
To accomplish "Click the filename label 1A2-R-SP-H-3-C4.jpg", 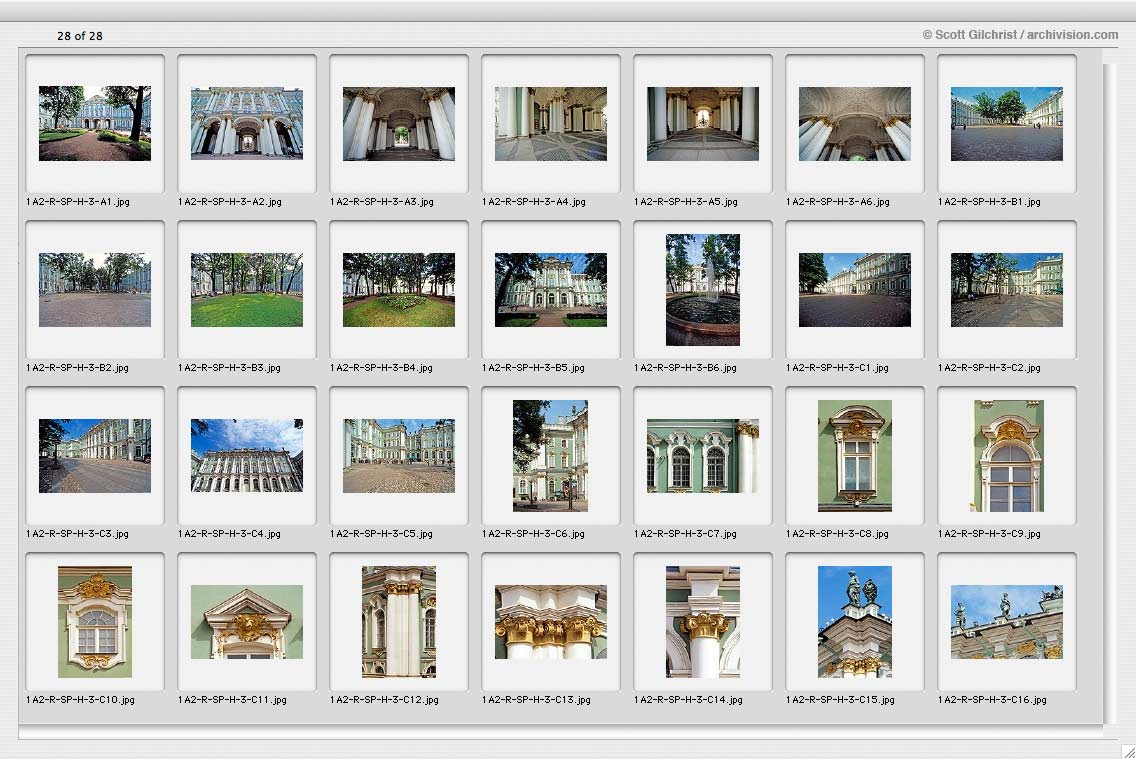I will pos(230,534).
